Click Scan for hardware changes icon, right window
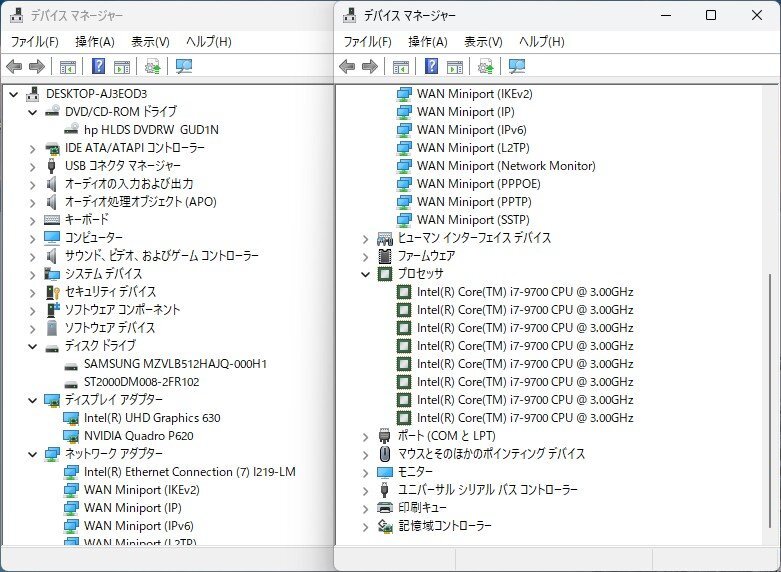The width and height of the screenshot is (781, 572). (517, 66)
